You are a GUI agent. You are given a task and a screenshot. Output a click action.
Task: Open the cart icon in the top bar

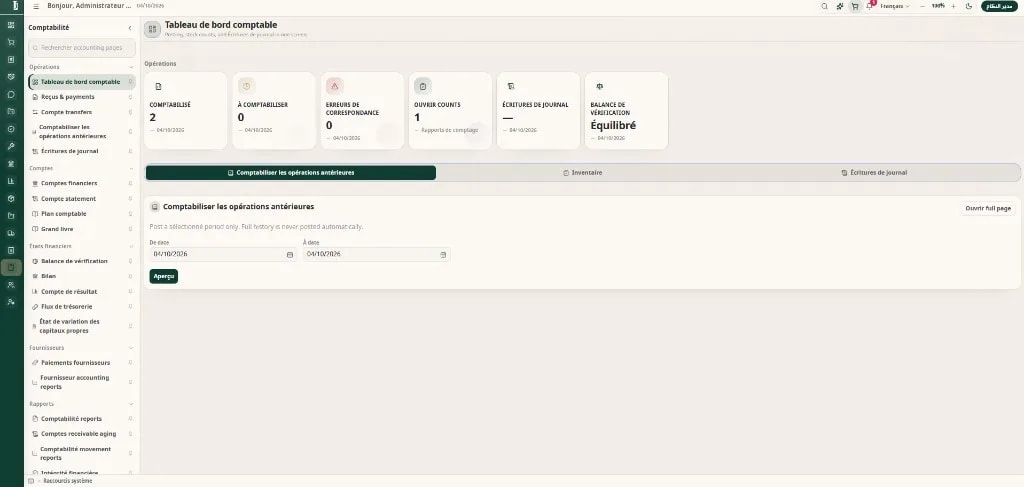854,6
